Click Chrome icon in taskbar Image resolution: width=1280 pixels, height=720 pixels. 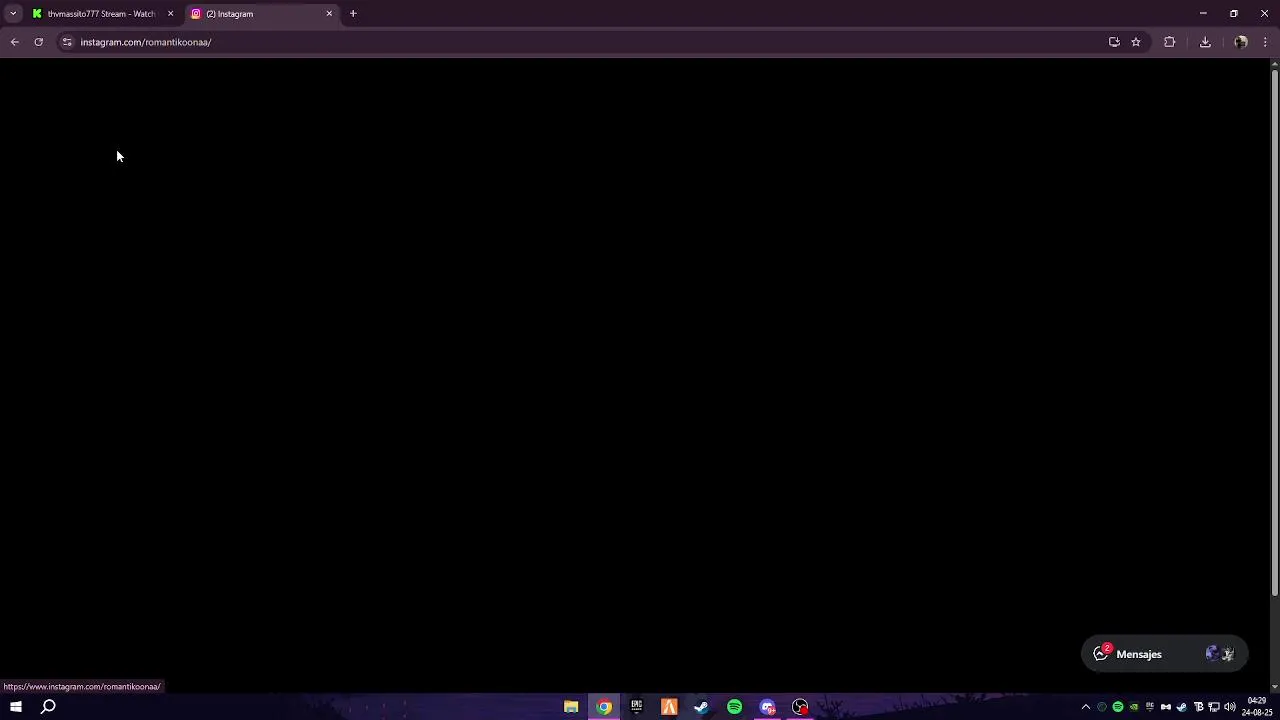(604, 707)
